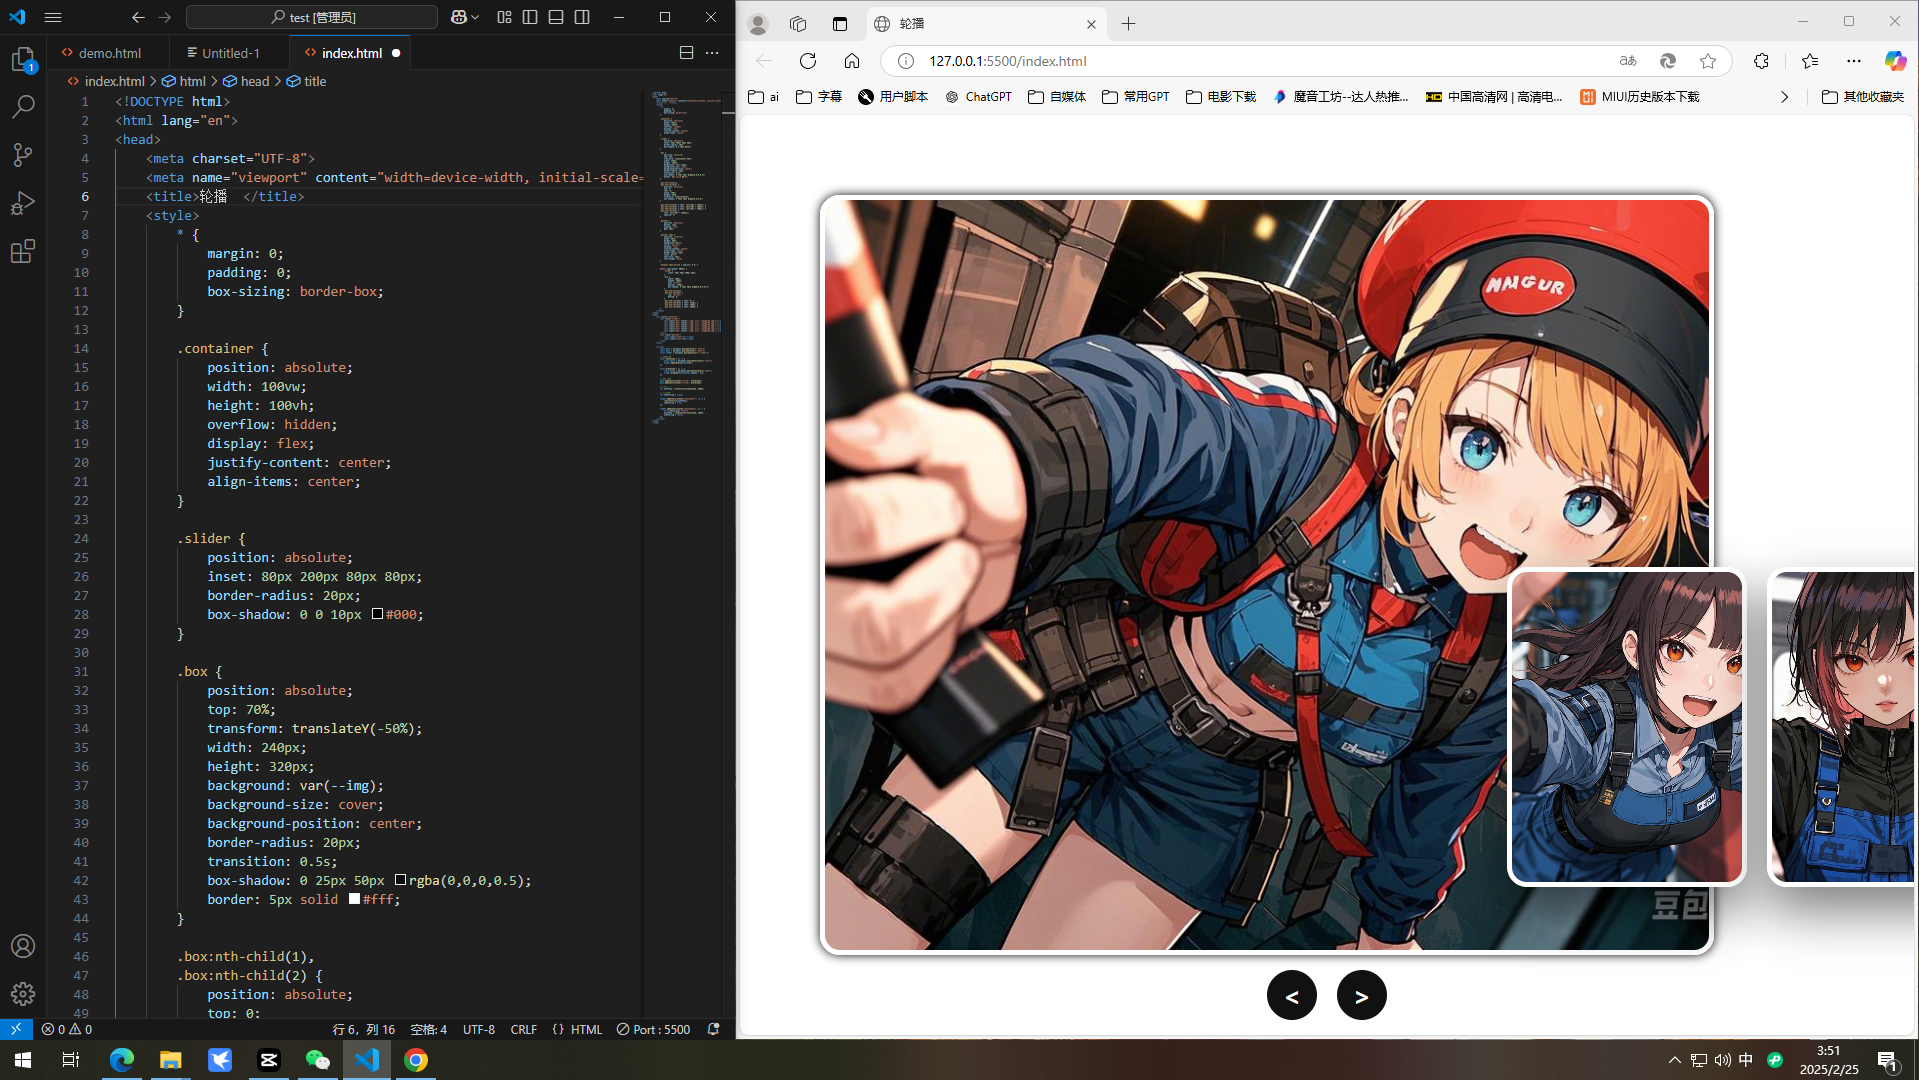Show more bookmarks with the overflow chevron
1919x1080 pixels.
(x=1784, y=97)
